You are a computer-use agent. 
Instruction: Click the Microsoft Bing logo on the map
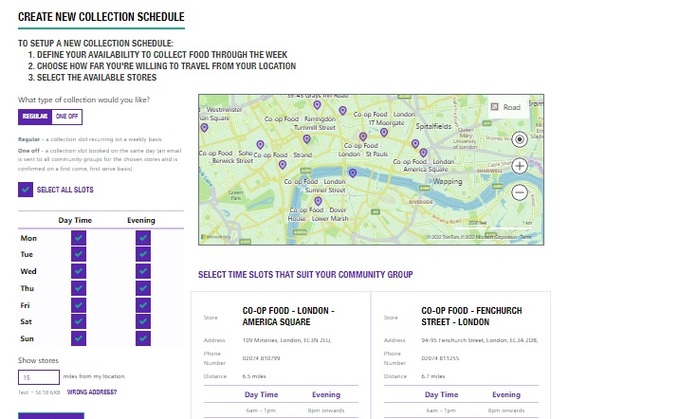[216, 237]
